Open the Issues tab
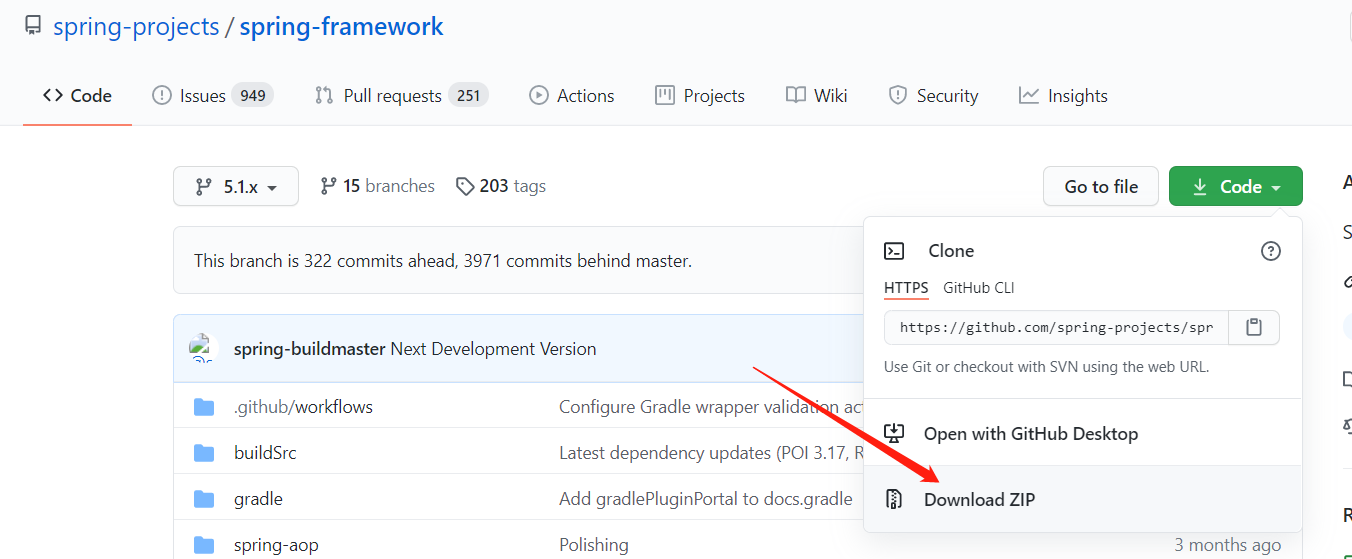Image resolution: width=1352 pixels, height=559 pixels. point(213,96)
